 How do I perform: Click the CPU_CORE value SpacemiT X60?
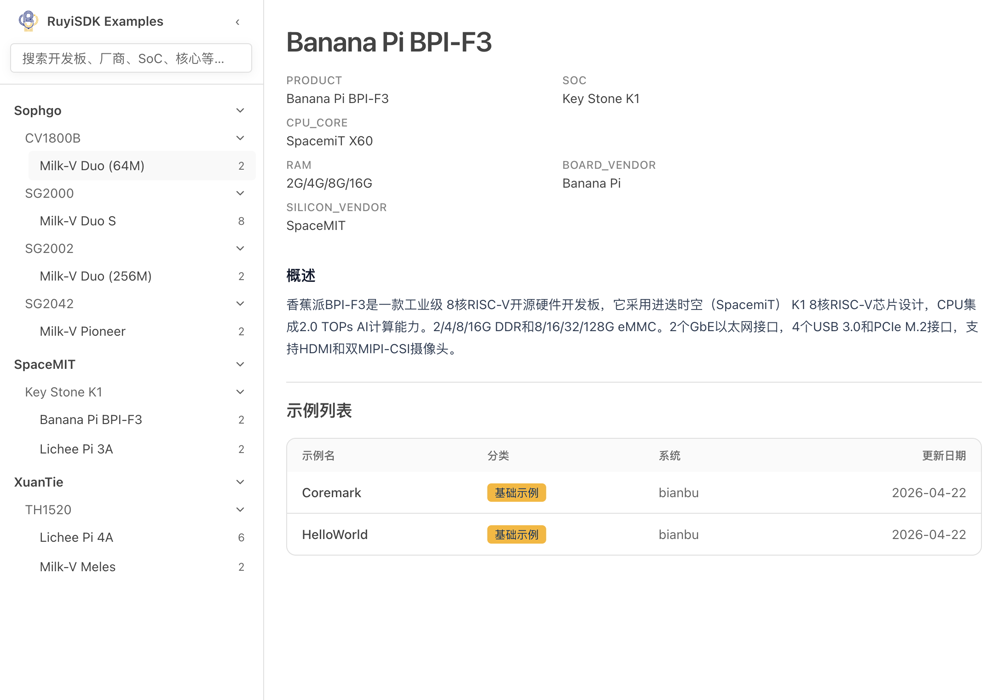point(329,141)
